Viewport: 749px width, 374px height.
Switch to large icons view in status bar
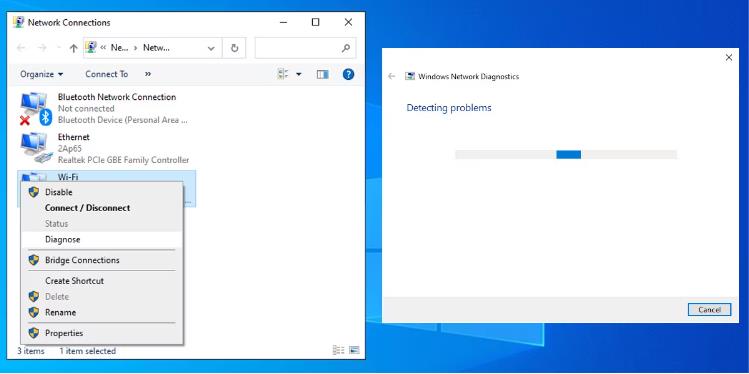354,351
